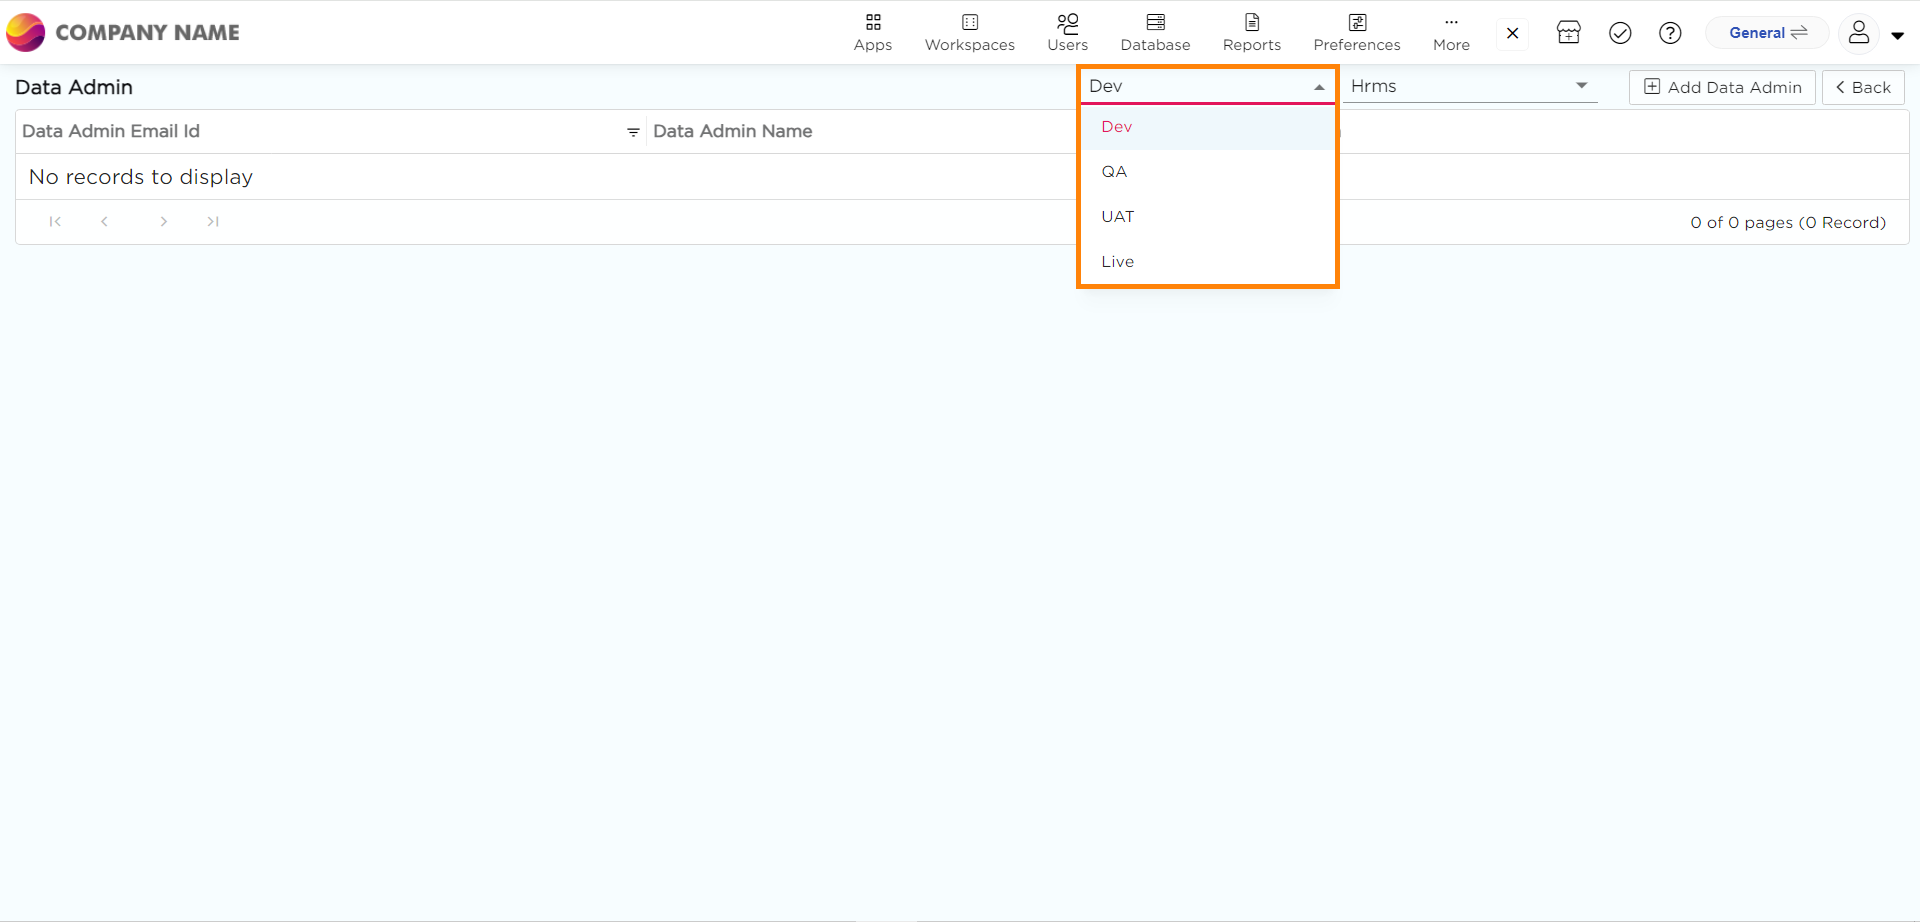Toggle the General switch button

[x=1767, y=33]
